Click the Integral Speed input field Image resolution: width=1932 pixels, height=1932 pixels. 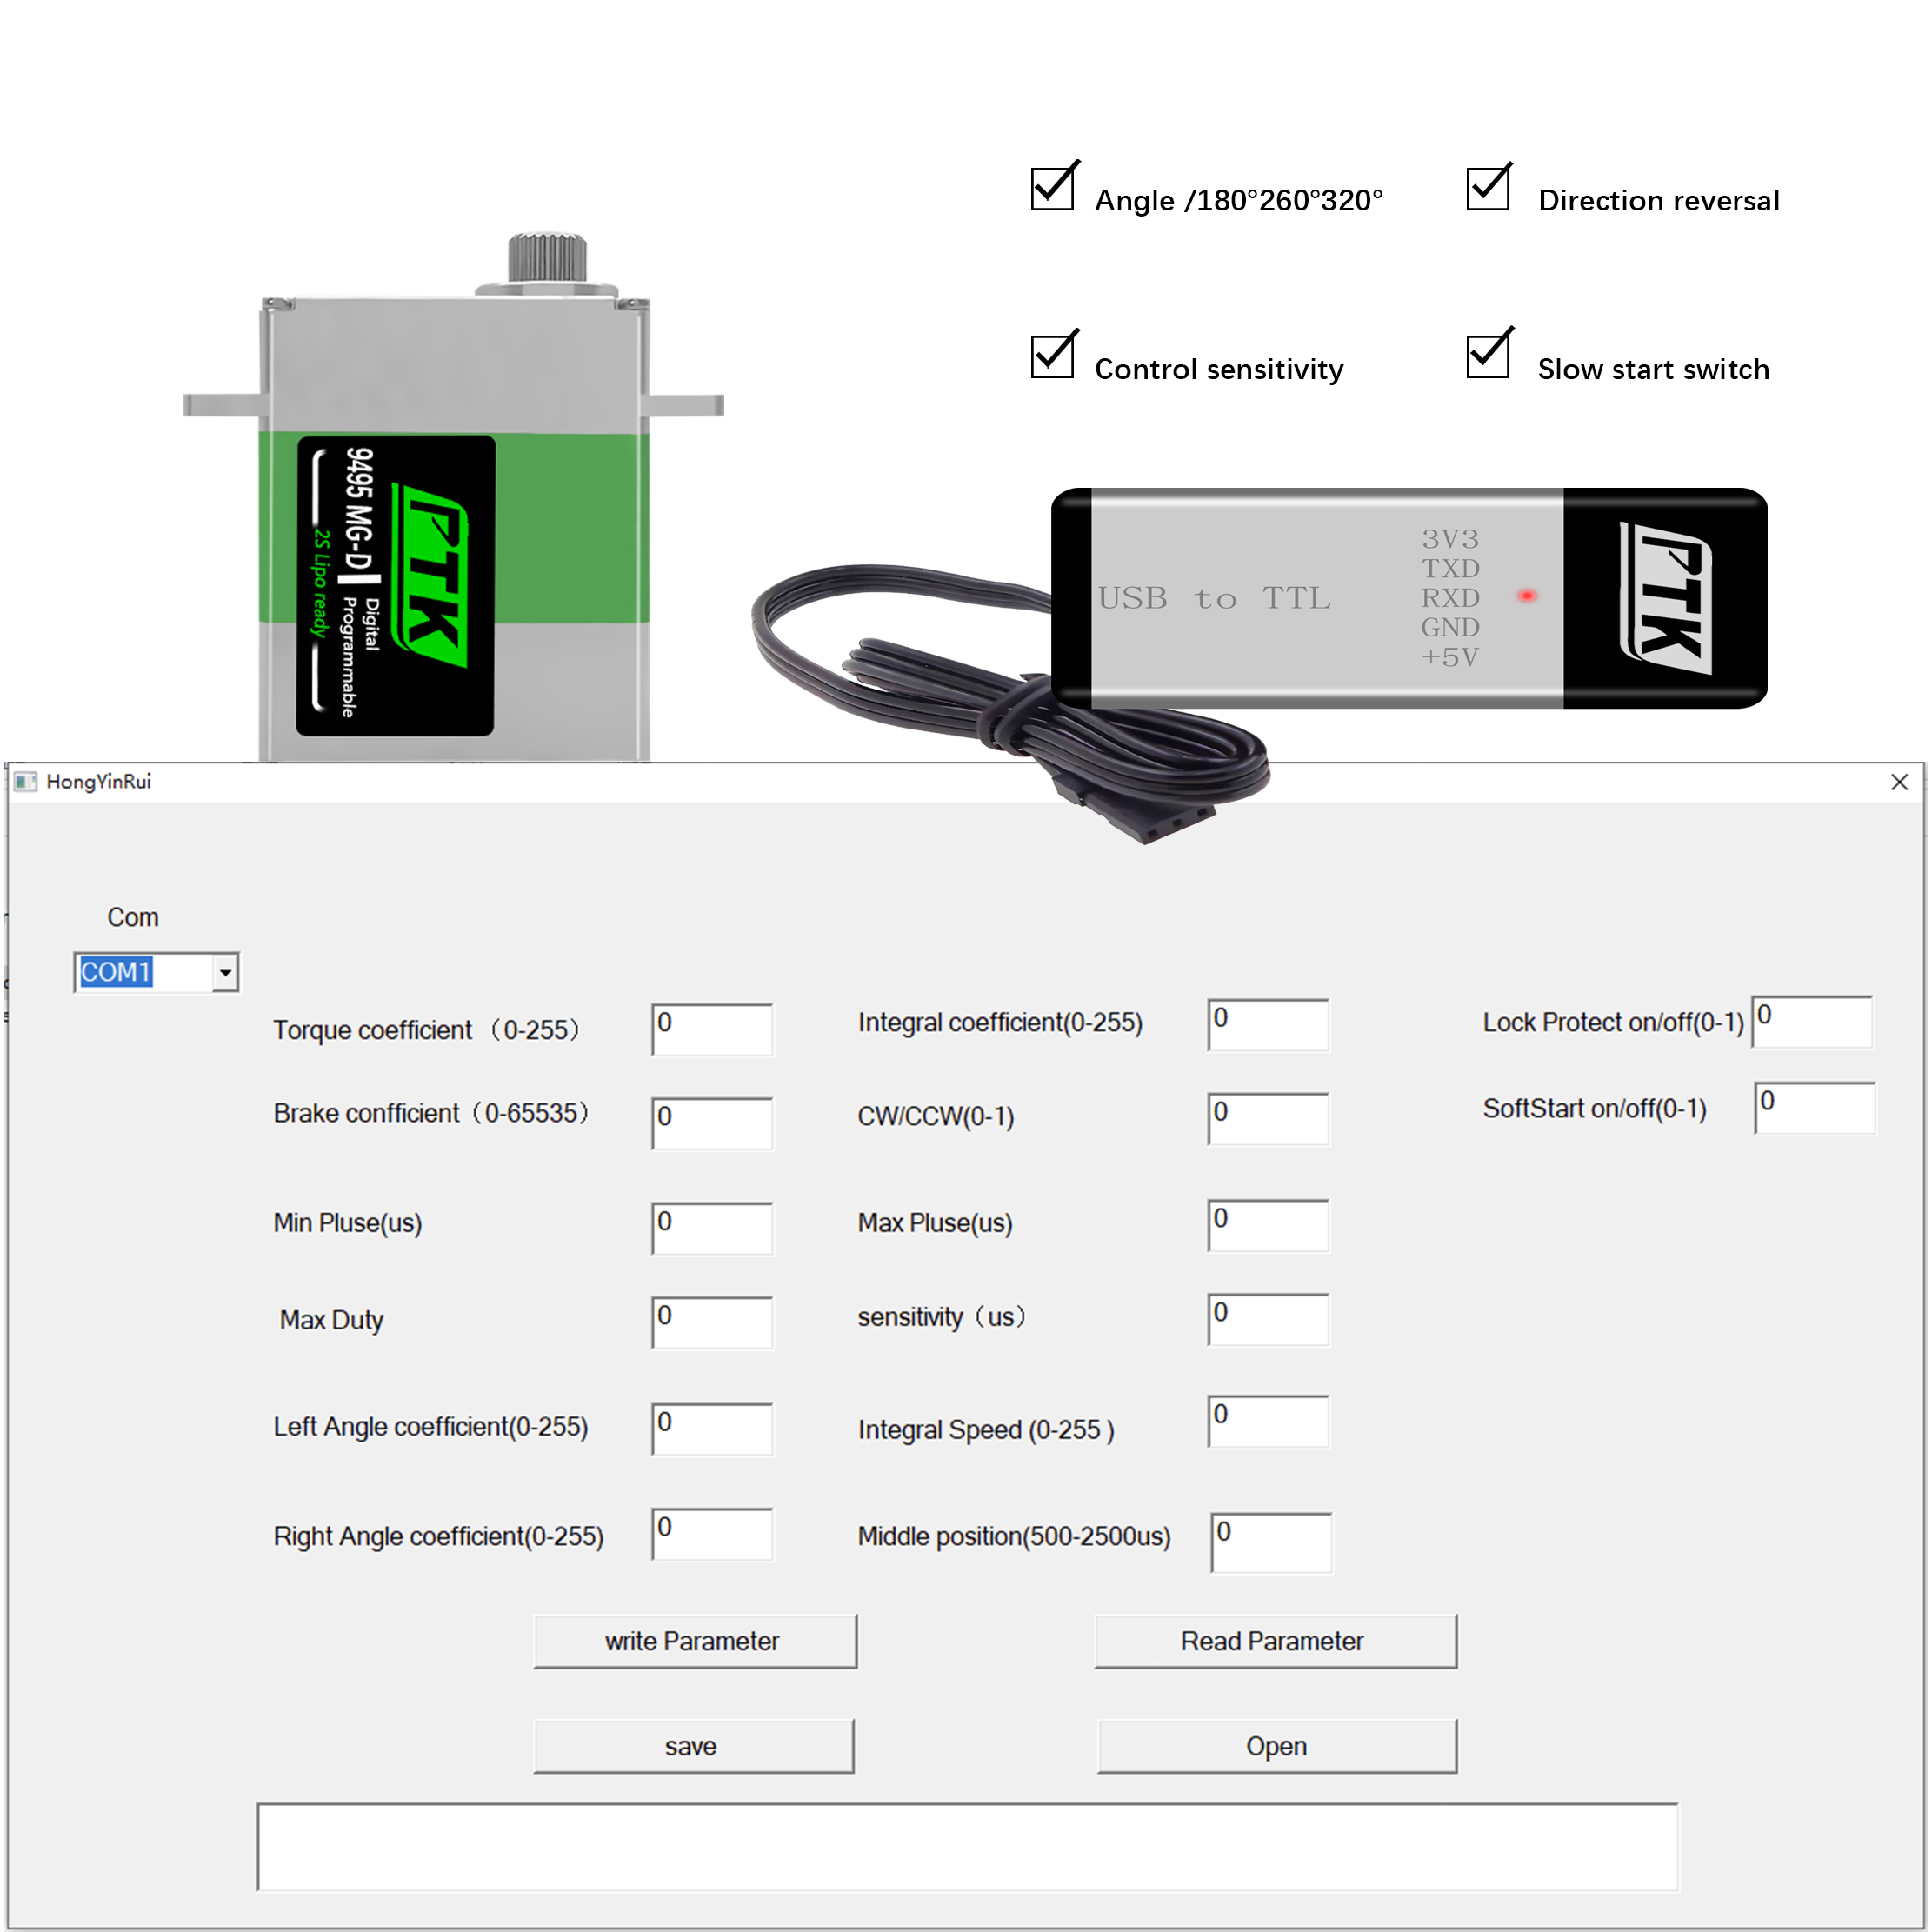pos(1268,1421)
